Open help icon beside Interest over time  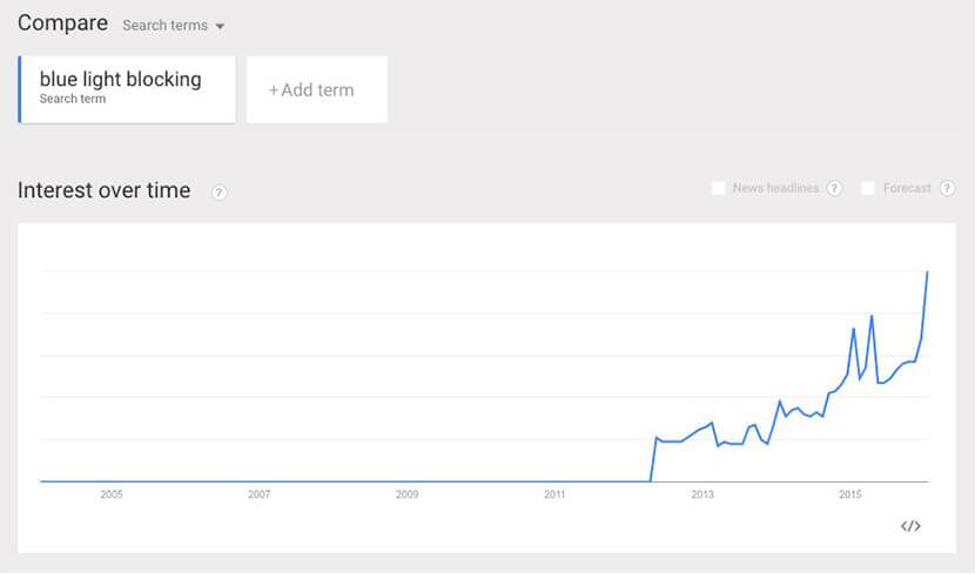coord(219,192)
